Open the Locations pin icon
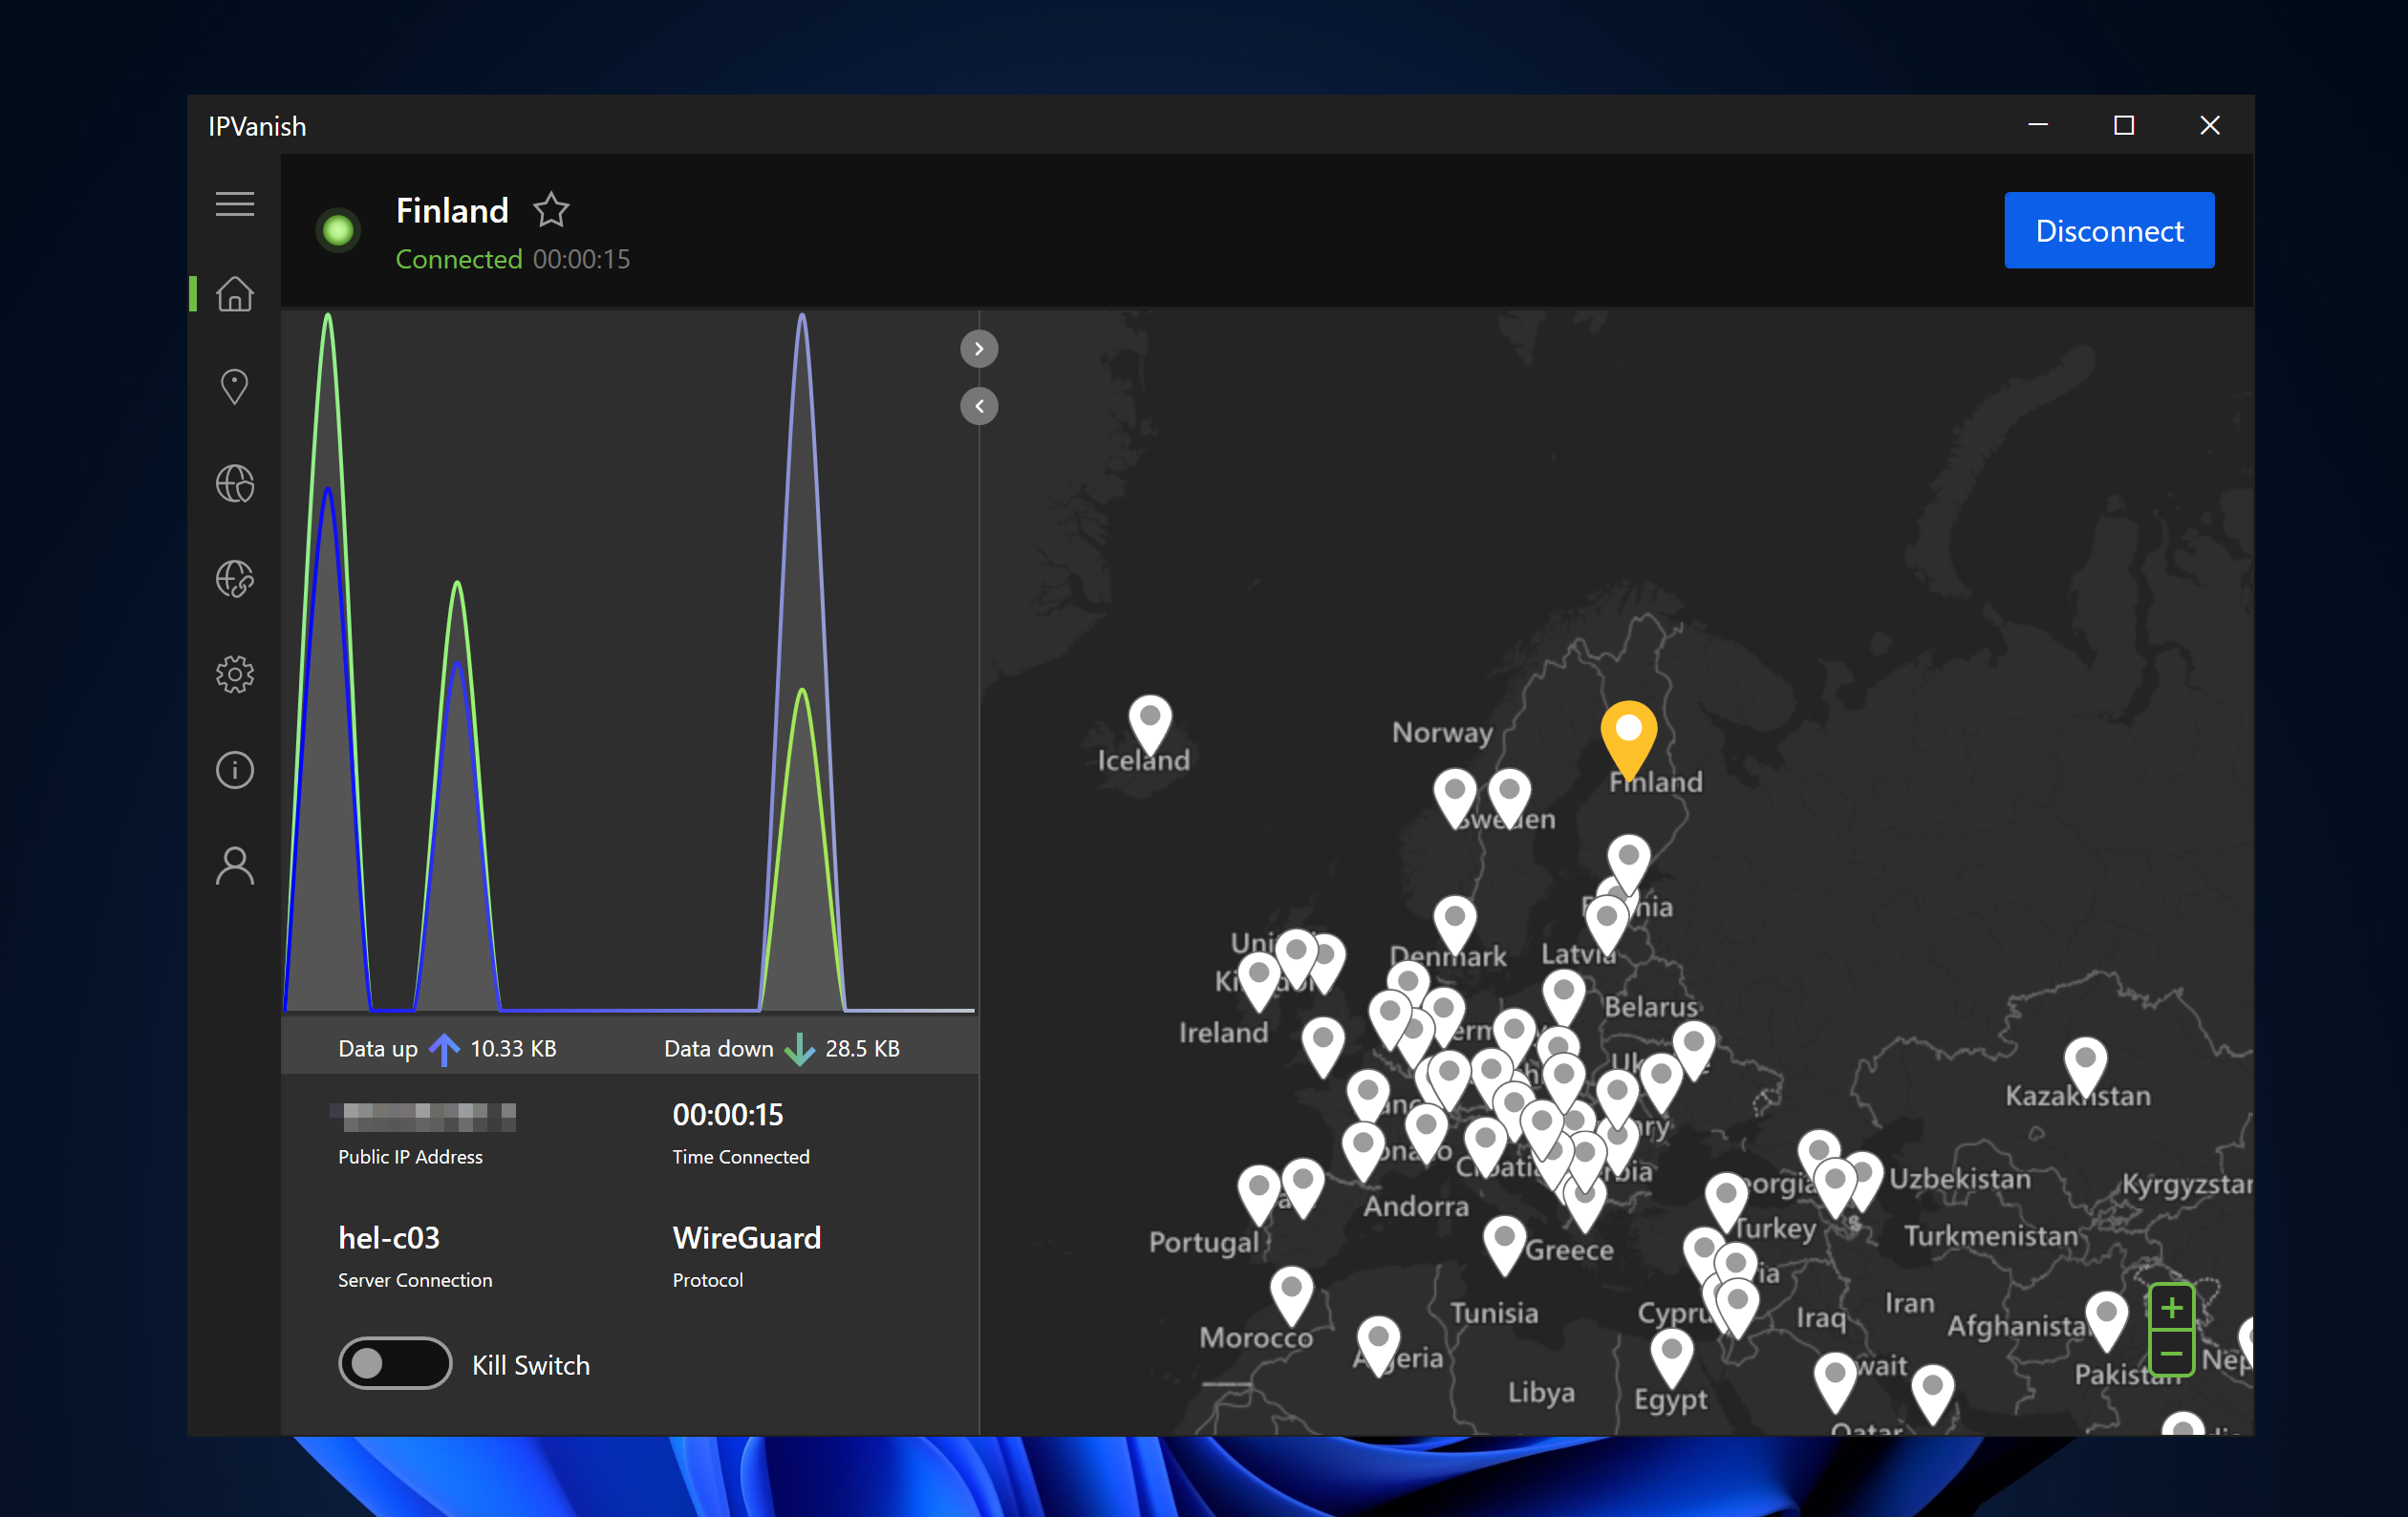Image resolution: width=2408 pixels, height=1517 pixels. point(235,387)
